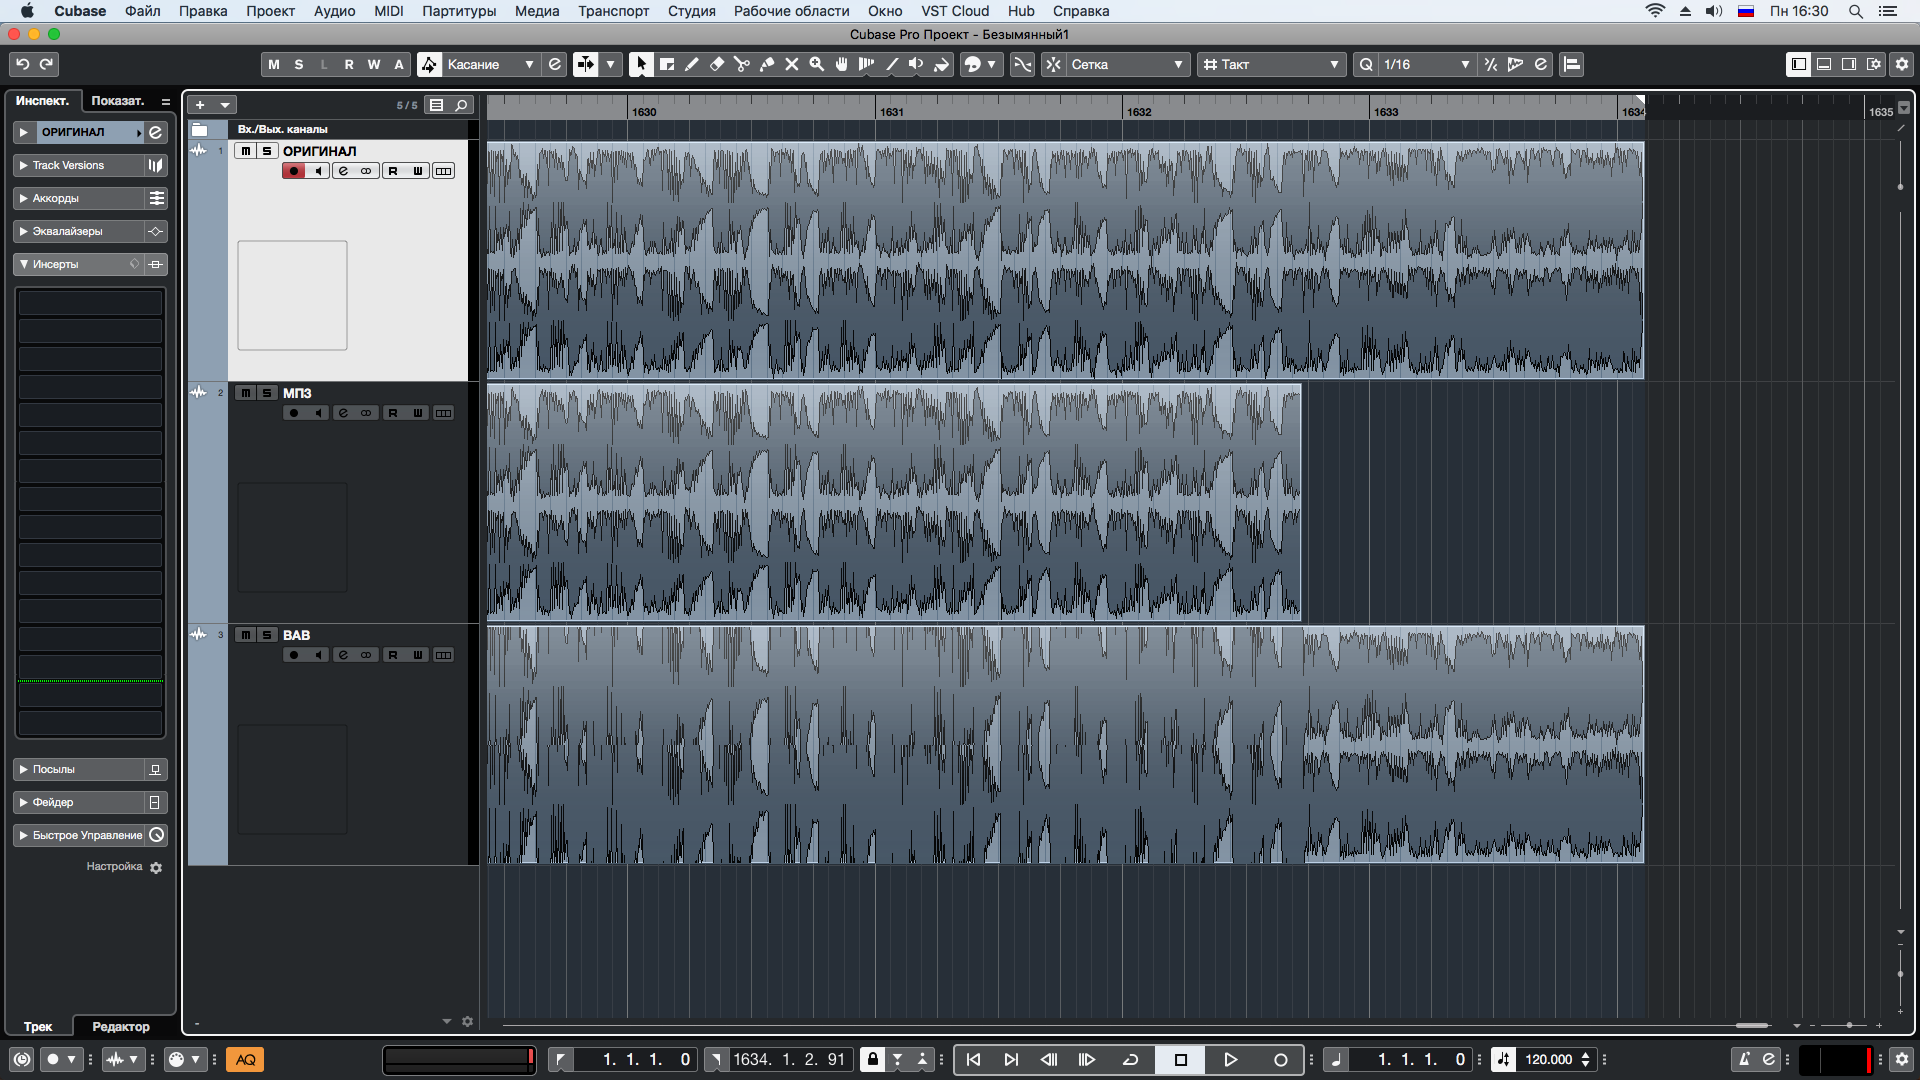Open the Транспорт menu

point(612,11)
